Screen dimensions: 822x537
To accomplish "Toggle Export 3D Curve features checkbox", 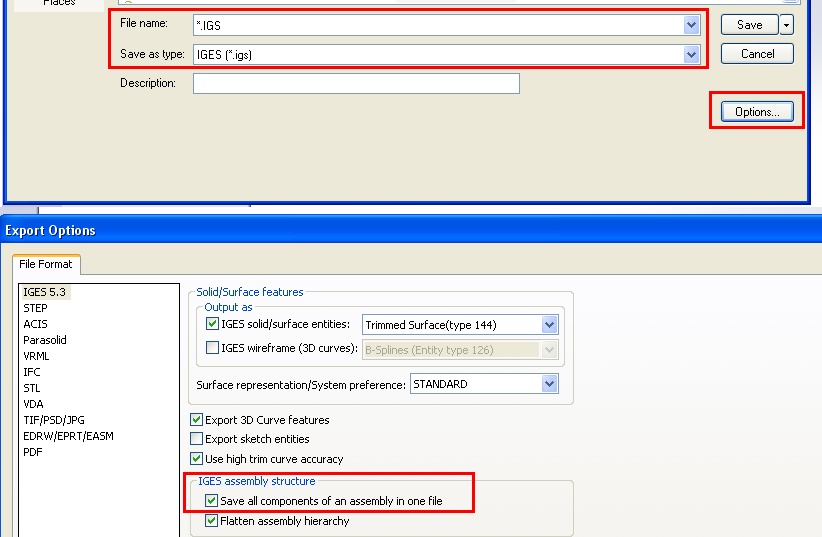I will pos(197,420).
